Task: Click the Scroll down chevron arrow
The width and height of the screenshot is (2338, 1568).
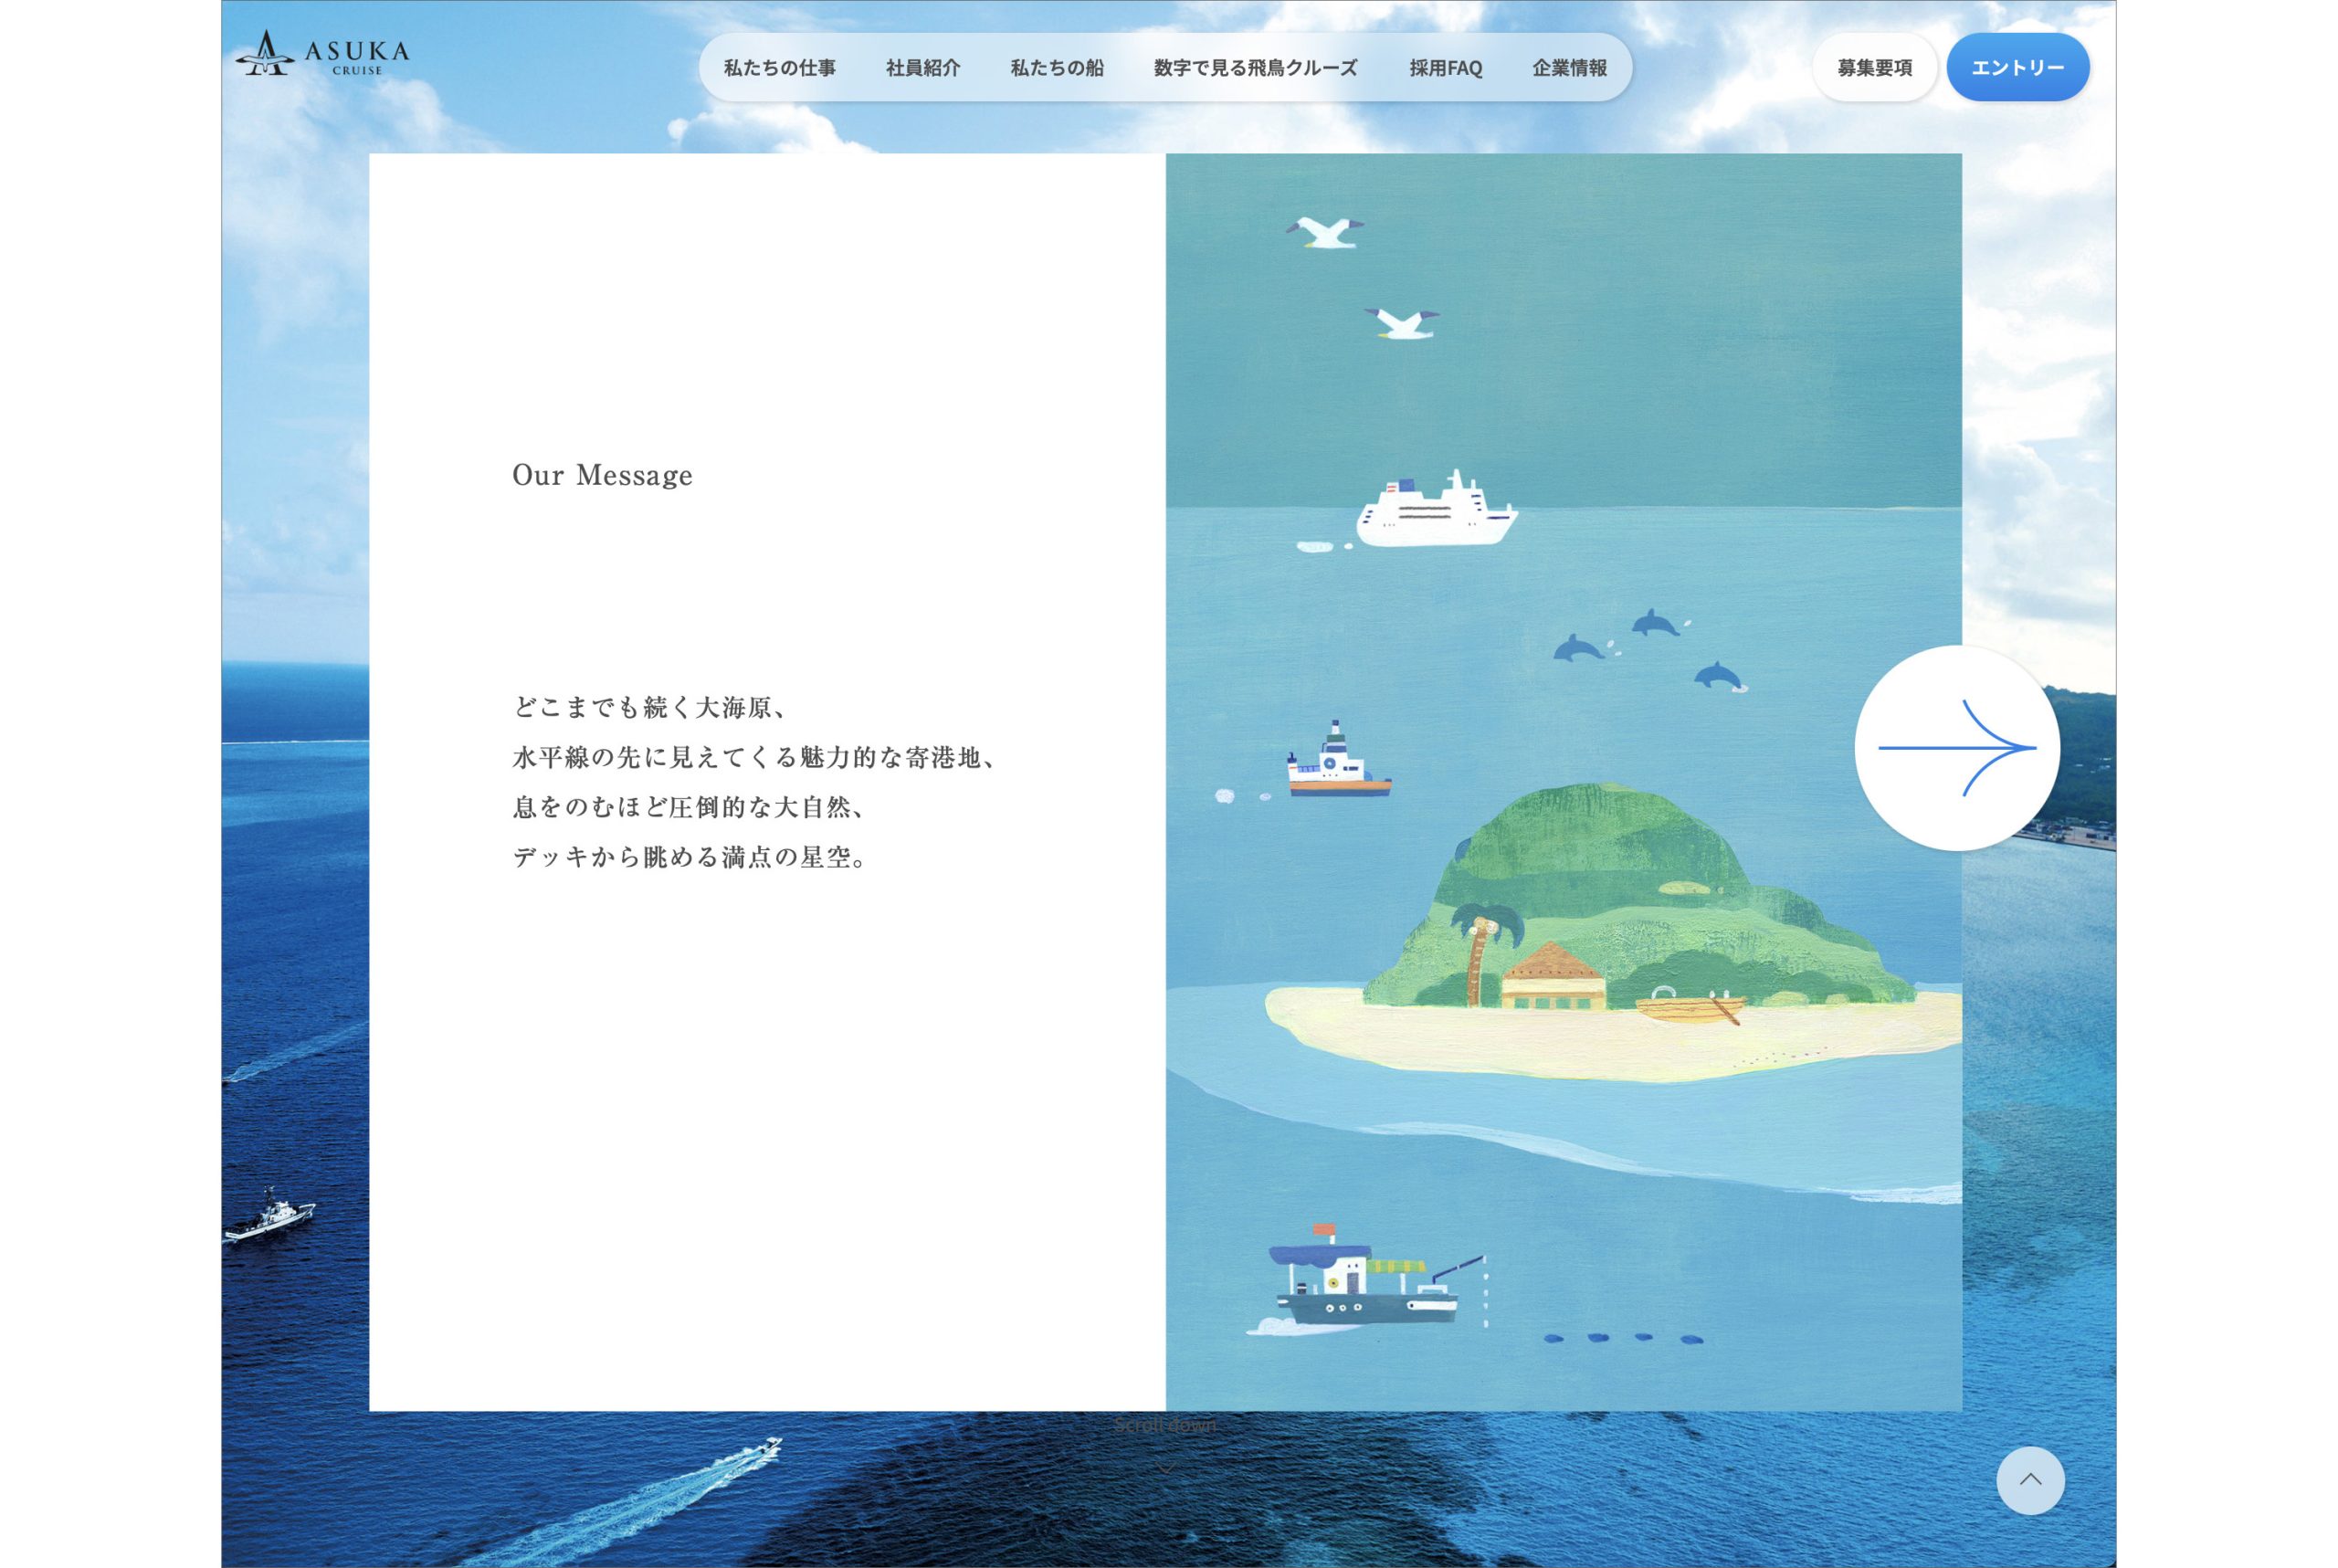Action: click(x=1164, y=1468)
